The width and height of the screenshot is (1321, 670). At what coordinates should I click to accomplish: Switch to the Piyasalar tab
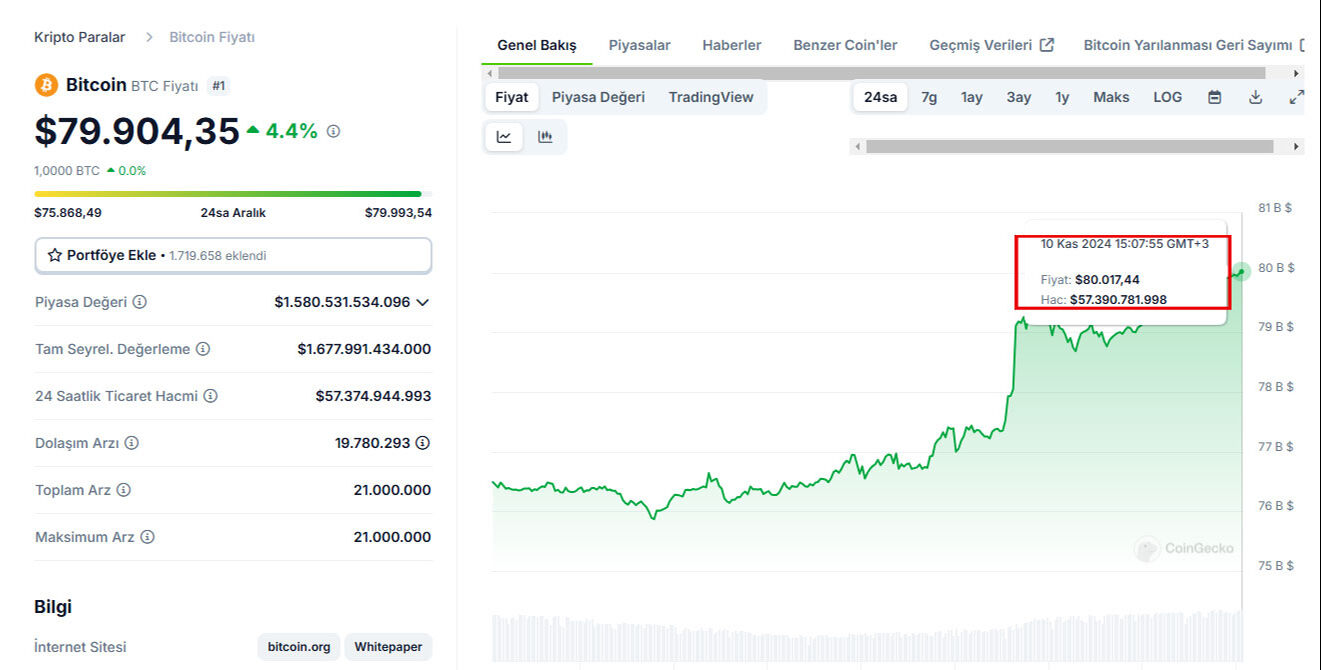coord(639,45)
